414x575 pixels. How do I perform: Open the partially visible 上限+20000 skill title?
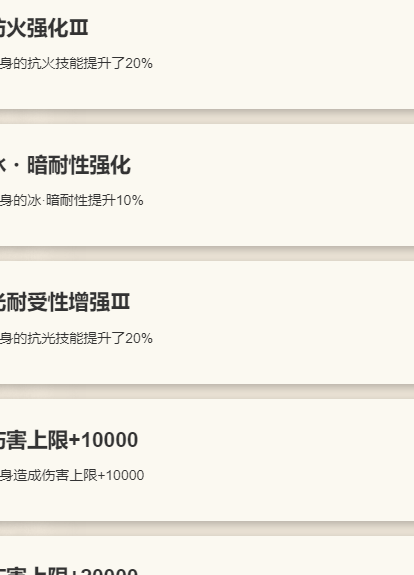pos(69,571)
